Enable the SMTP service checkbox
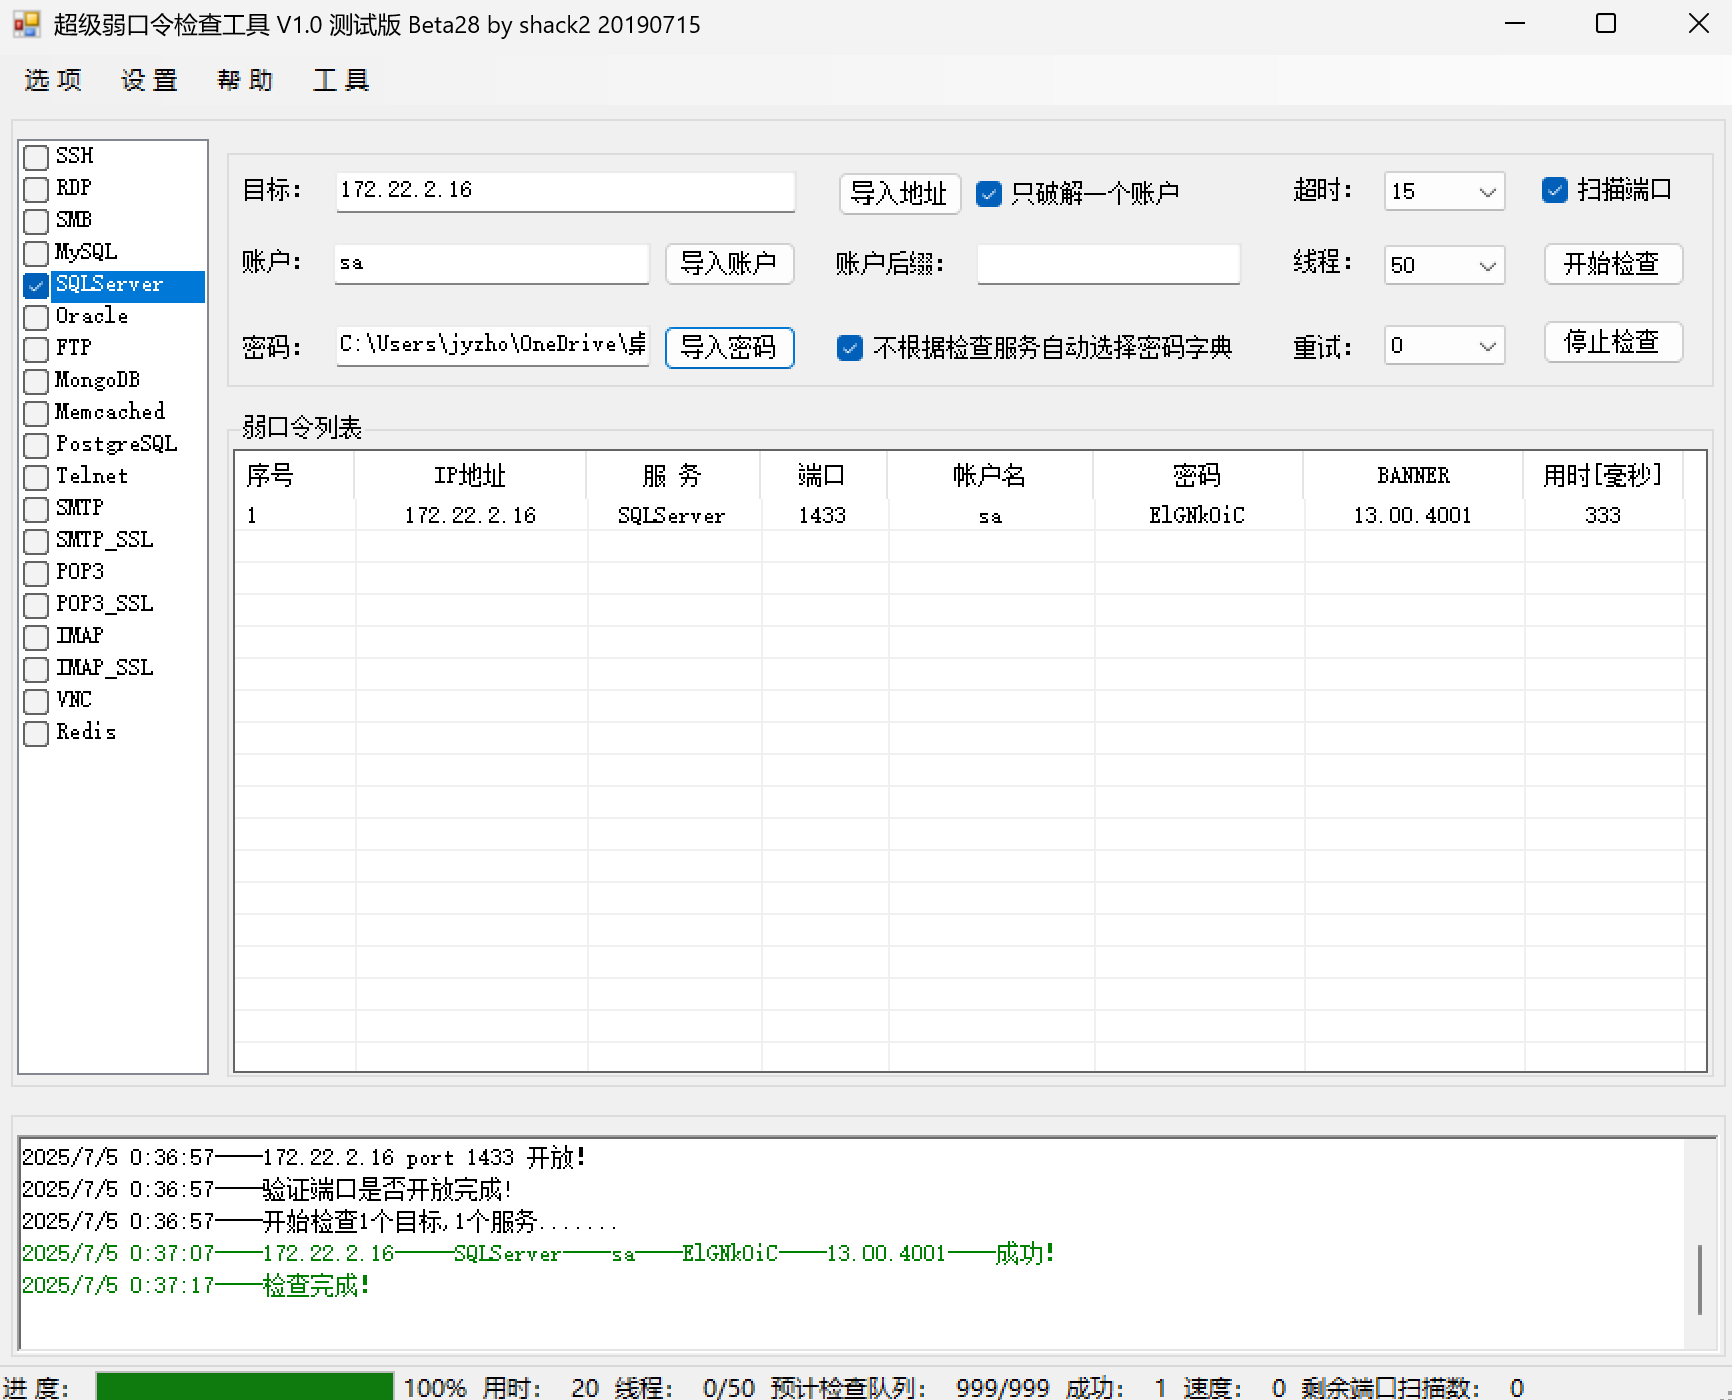Screen dimensions: 1732x1400 (x=36, y=509)
